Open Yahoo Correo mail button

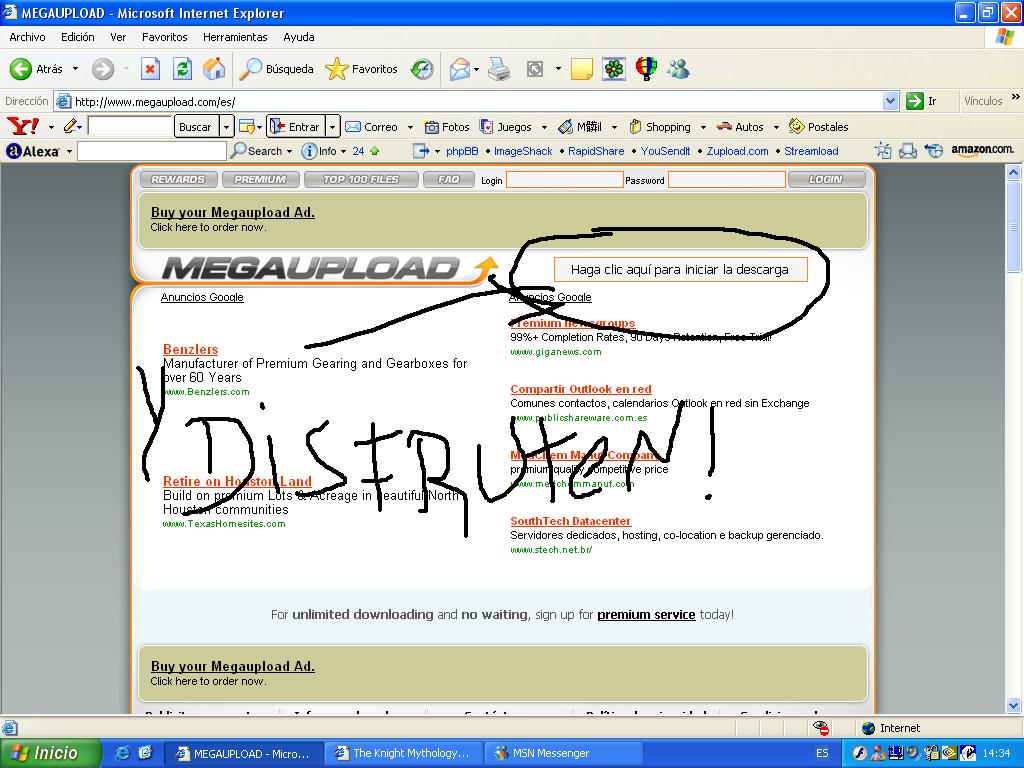[372, 127]
